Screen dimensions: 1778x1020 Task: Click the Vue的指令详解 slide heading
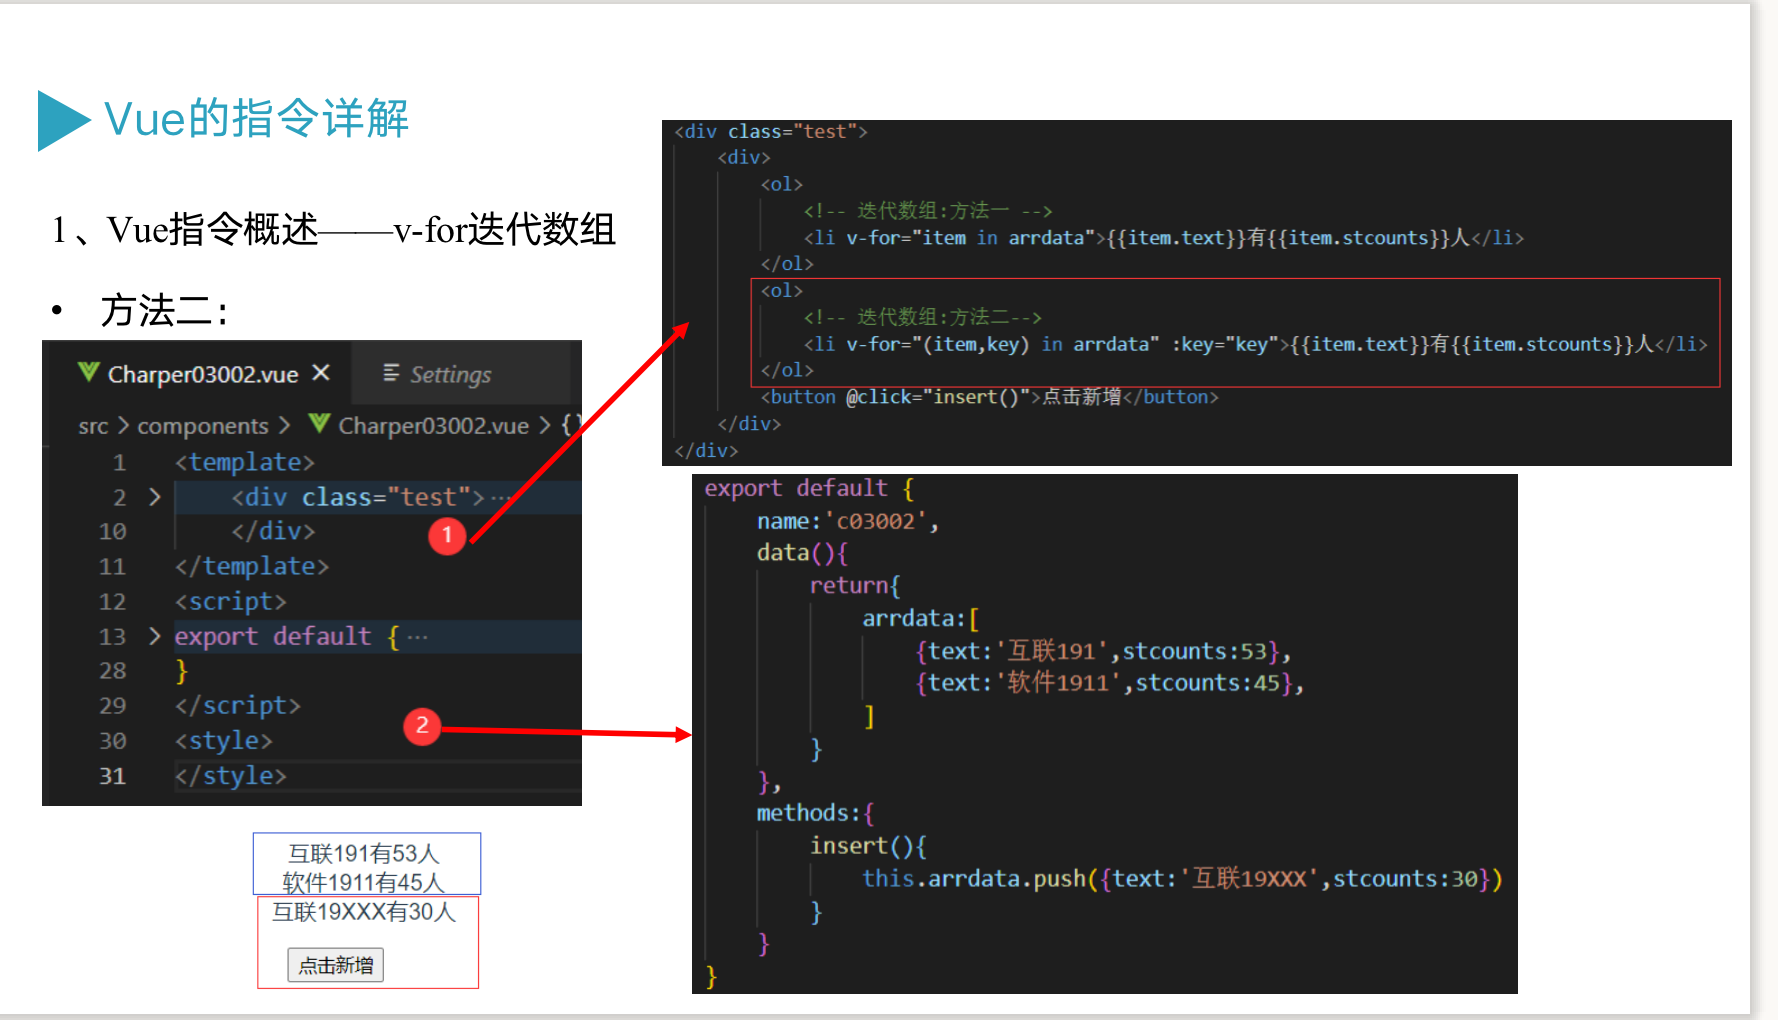[256, 118]
